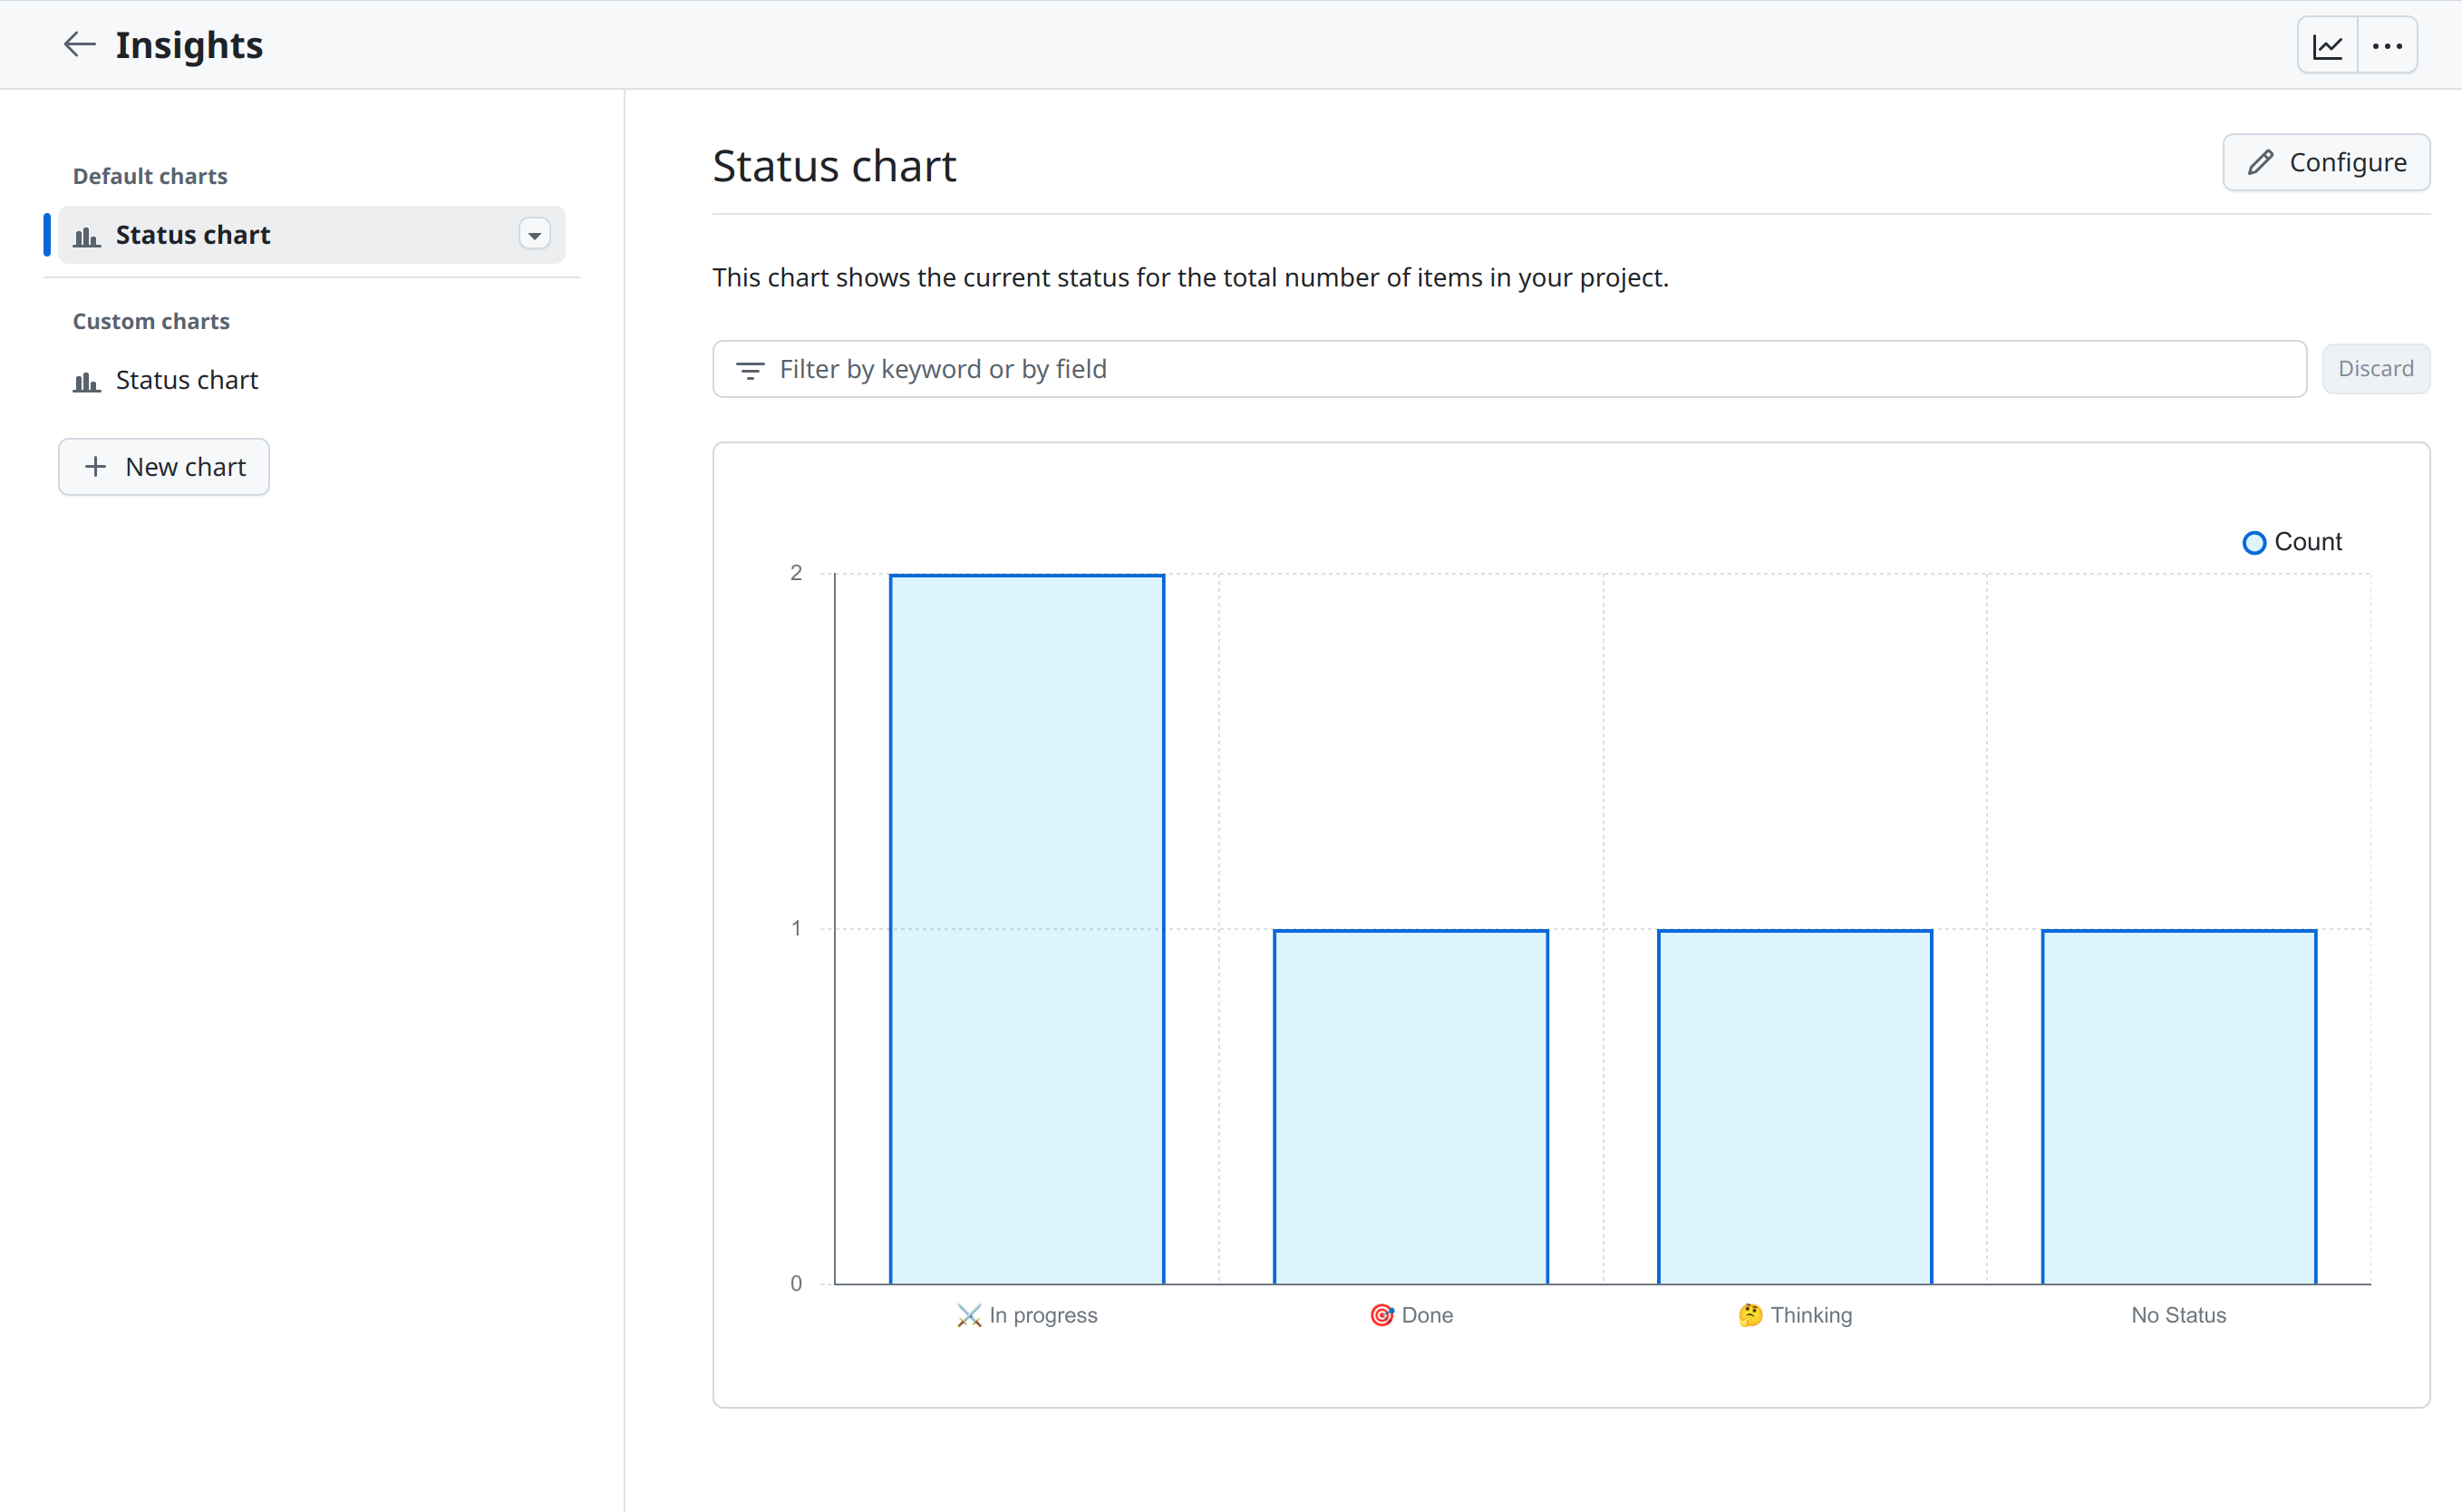Viewport: 2462px width, 1512px height.
Task: Click the filter icon in search bar
Action: (x=751, y=369)
